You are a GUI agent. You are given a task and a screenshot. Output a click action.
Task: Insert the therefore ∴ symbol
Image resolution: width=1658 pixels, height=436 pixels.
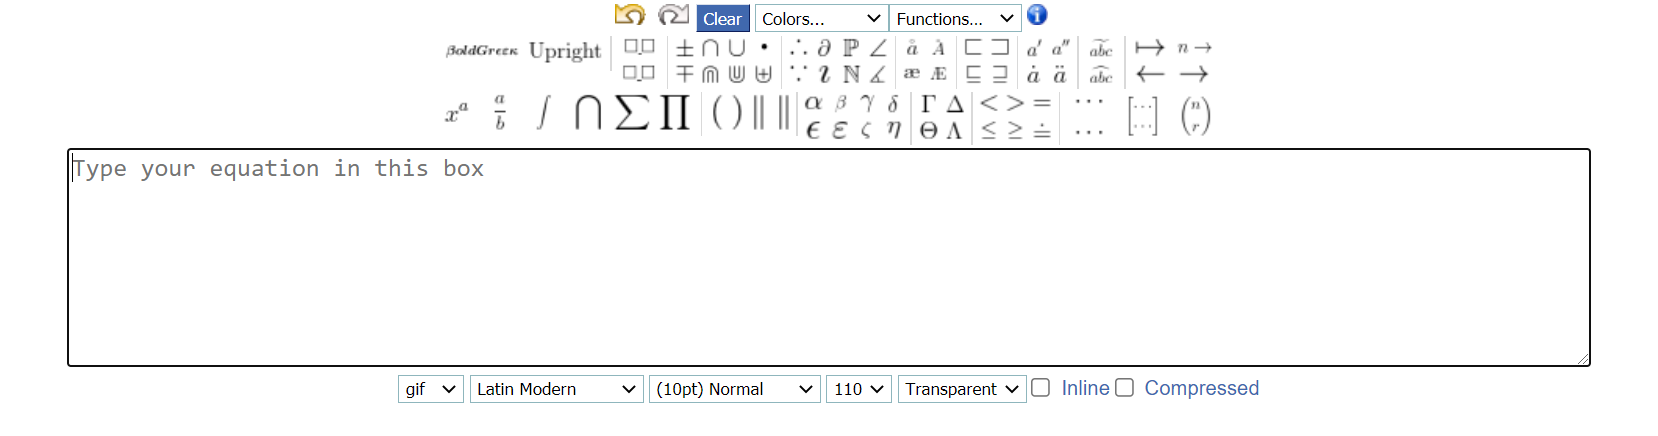click(798, 48)
